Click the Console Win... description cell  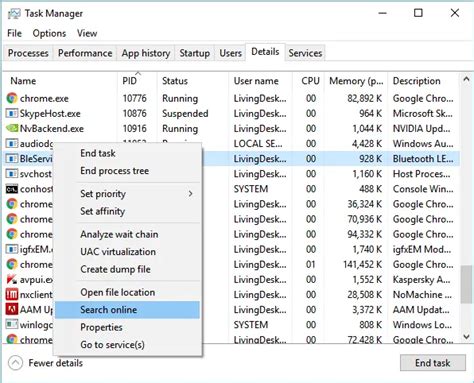pyautogui.click(x=423, y=189)
